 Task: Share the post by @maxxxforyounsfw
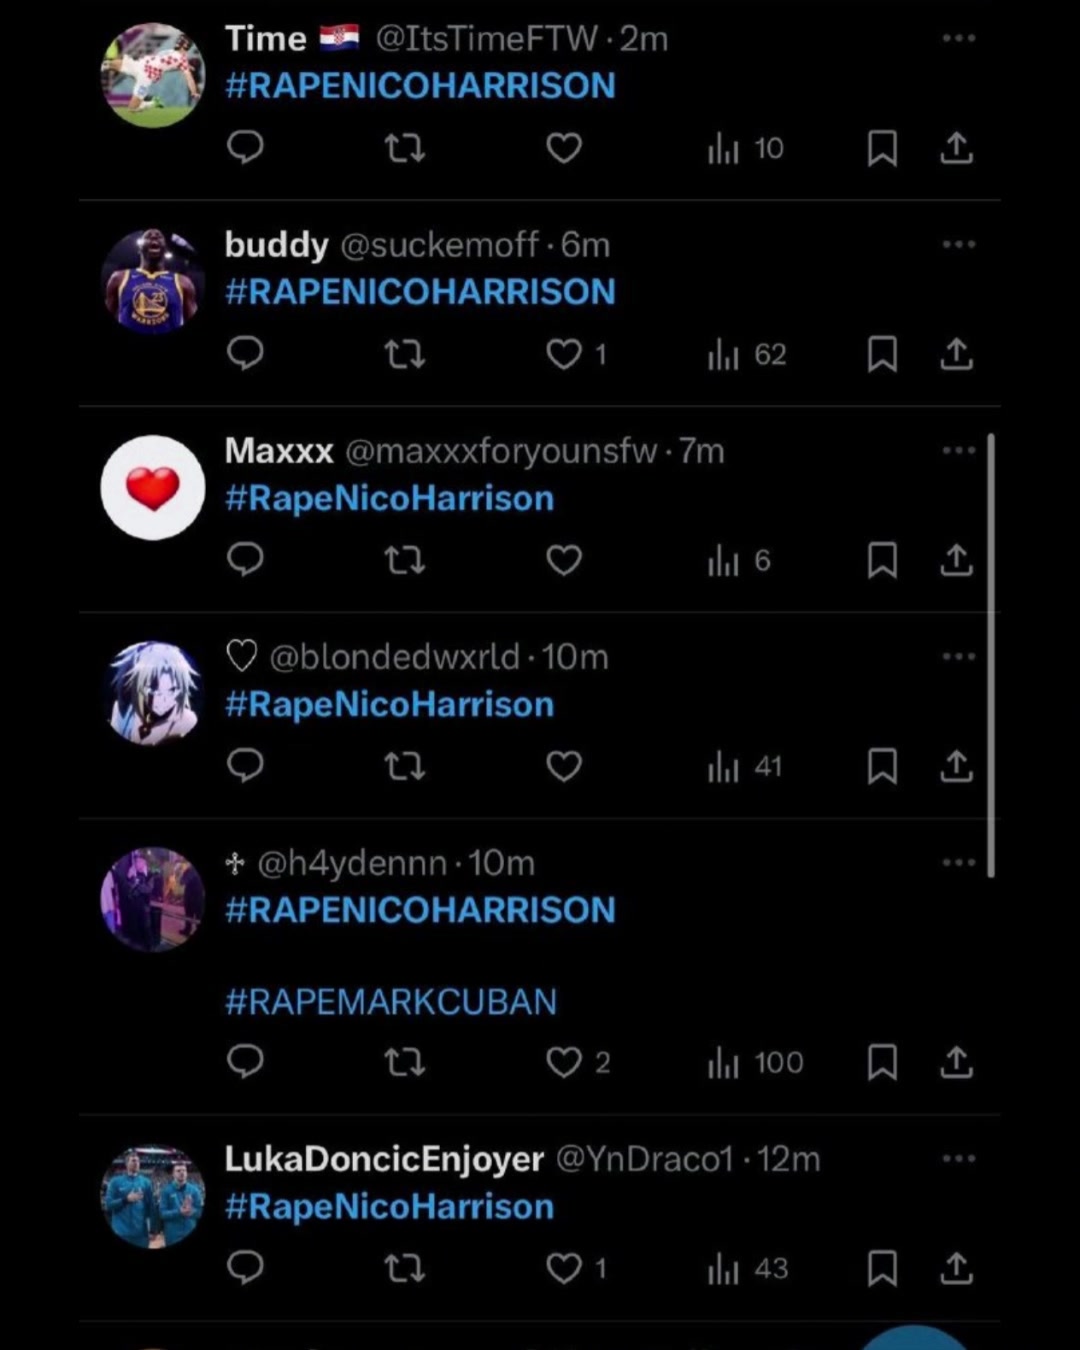click(x=957, y=560)
